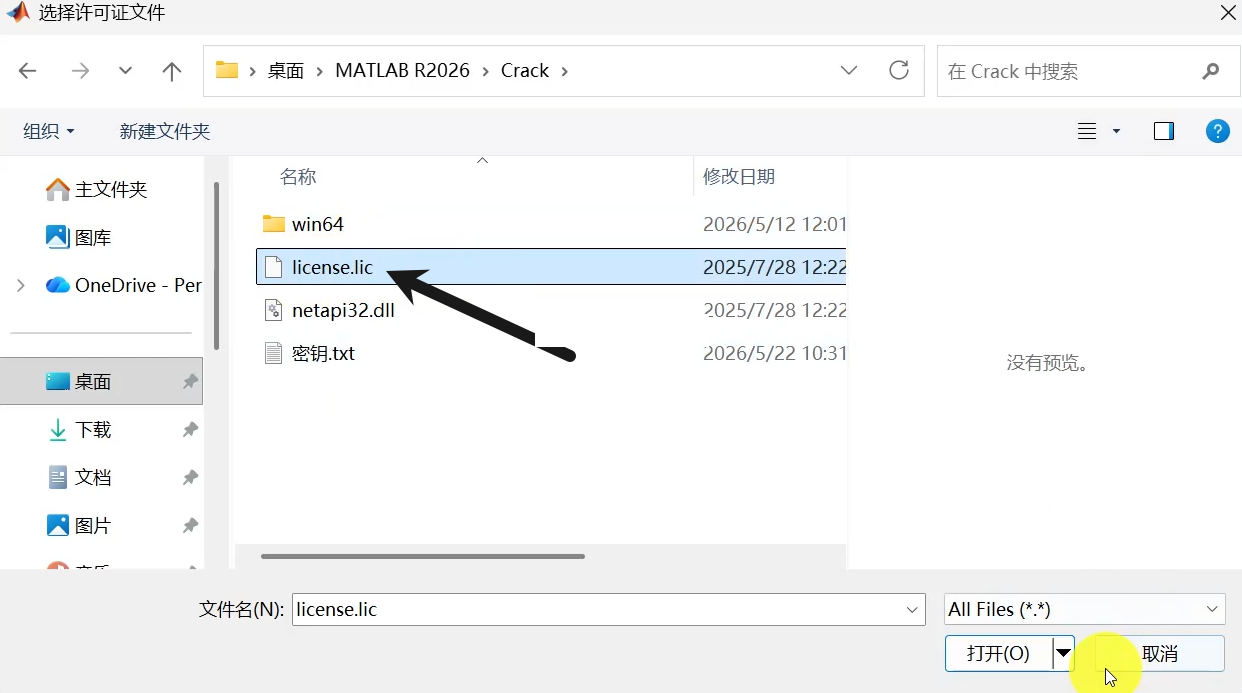Click the 取消 button
Viewport: 1242px width, 693px height.
(1160, 653)
